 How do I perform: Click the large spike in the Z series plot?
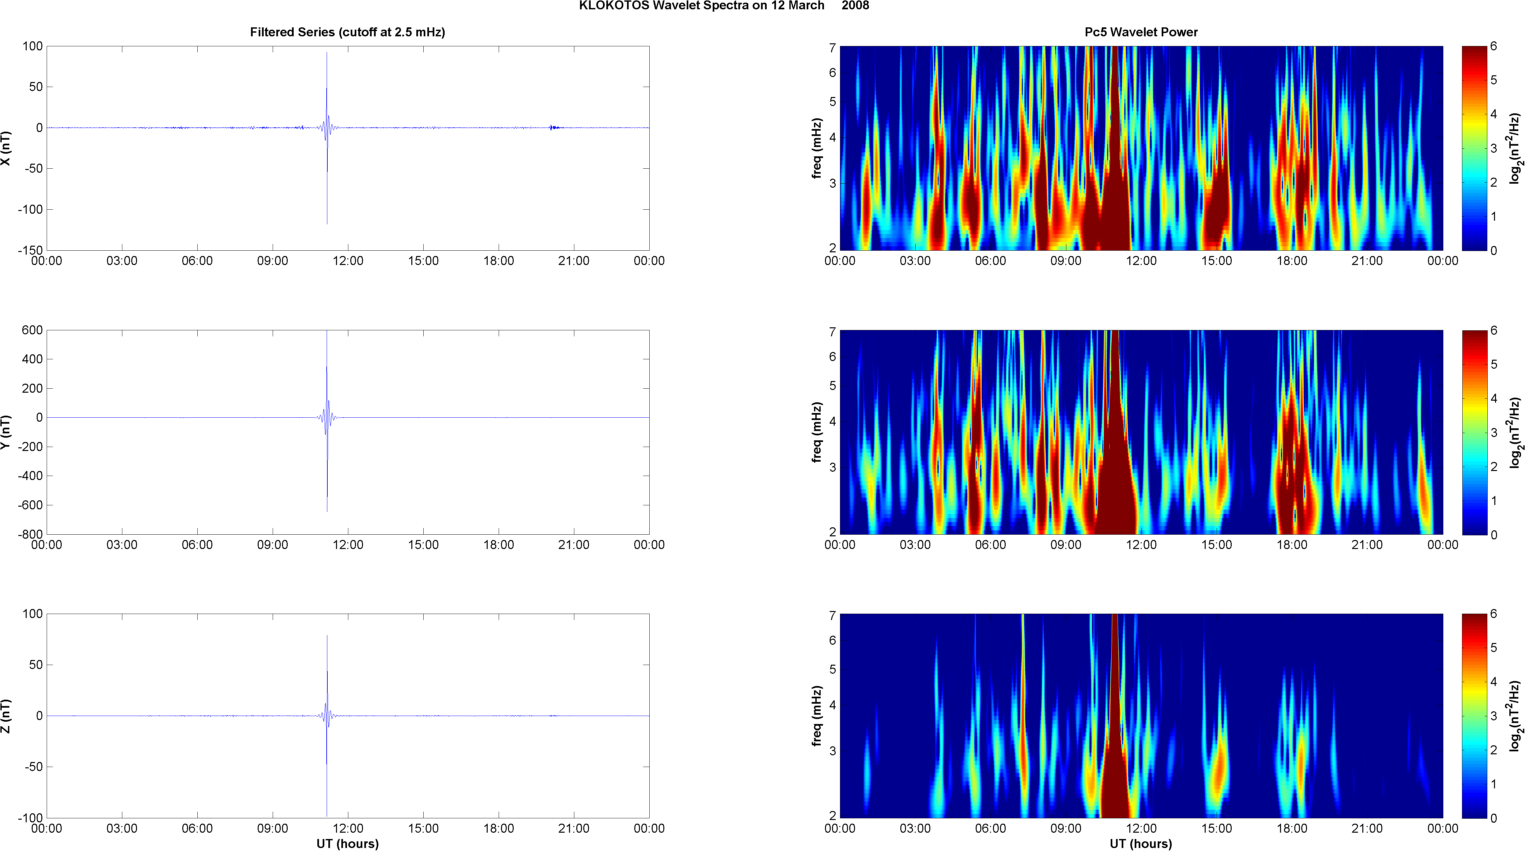coord(326,725)
